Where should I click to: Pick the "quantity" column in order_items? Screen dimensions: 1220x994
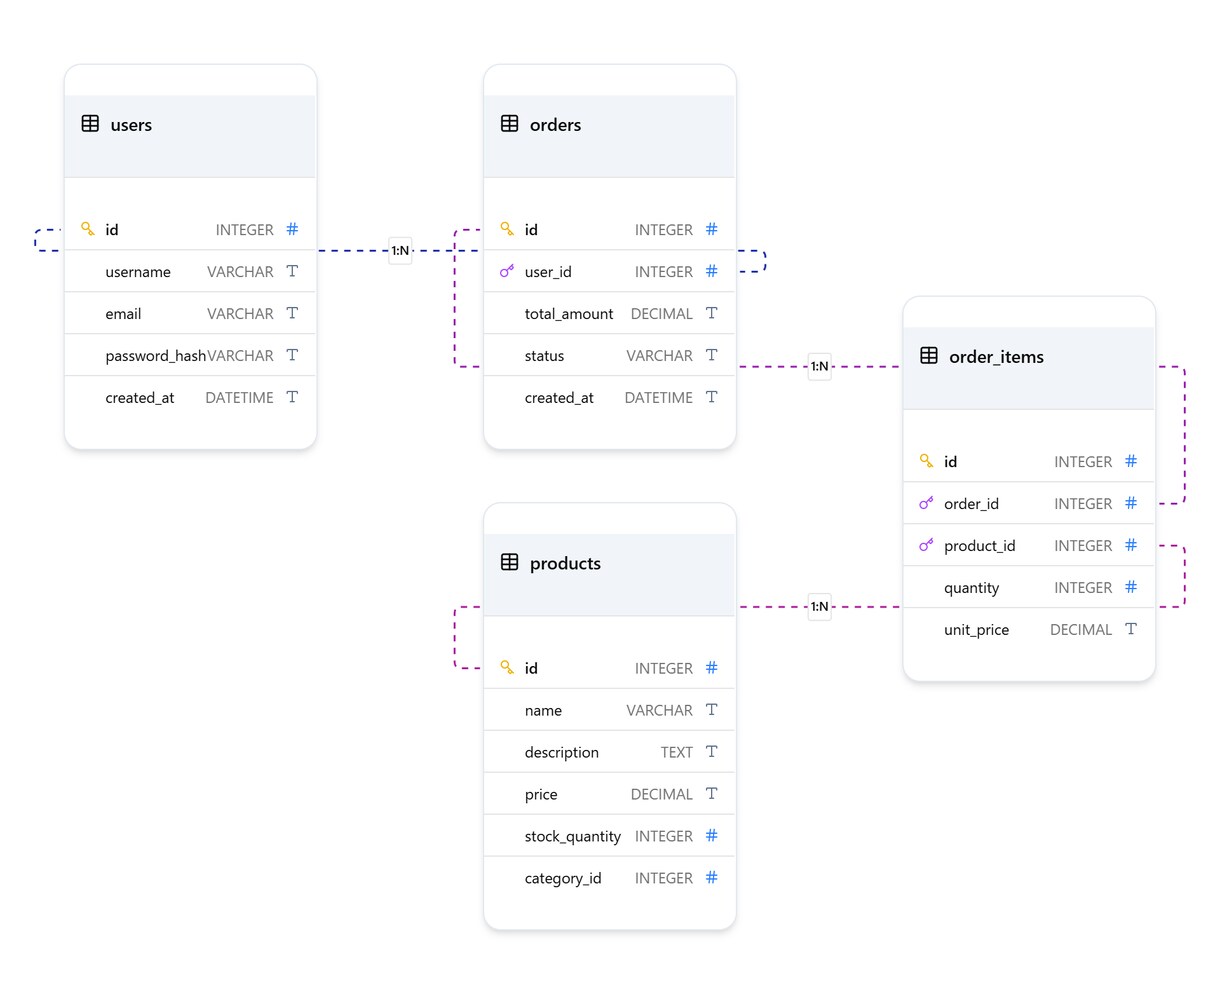[971, 588]
